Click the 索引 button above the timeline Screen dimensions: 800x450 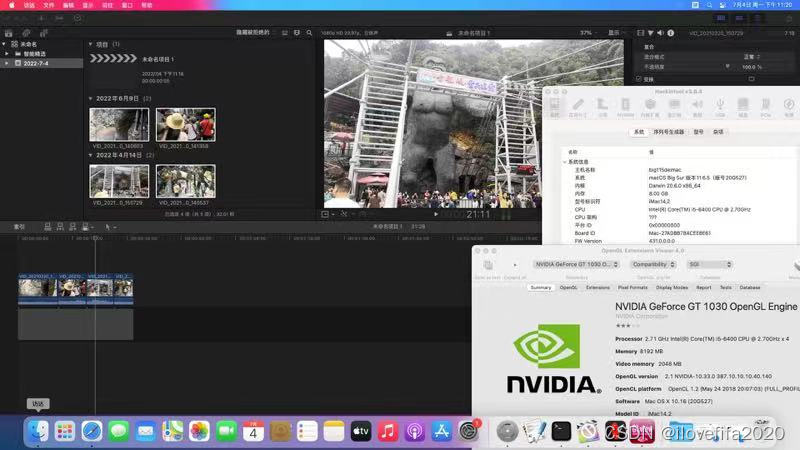click(19, 227)
